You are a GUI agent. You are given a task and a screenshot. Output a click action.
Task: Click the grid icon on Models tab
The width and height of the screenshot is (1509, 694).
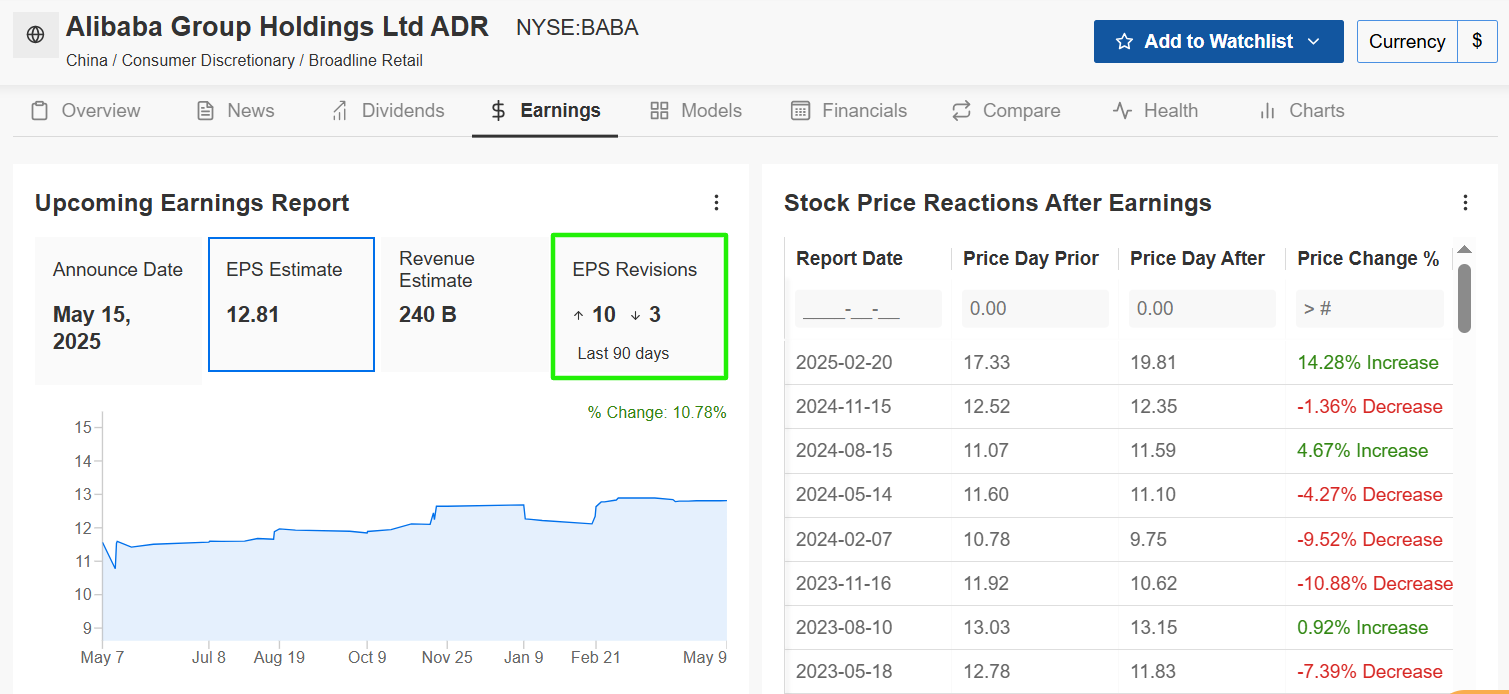tap(659, 111)
